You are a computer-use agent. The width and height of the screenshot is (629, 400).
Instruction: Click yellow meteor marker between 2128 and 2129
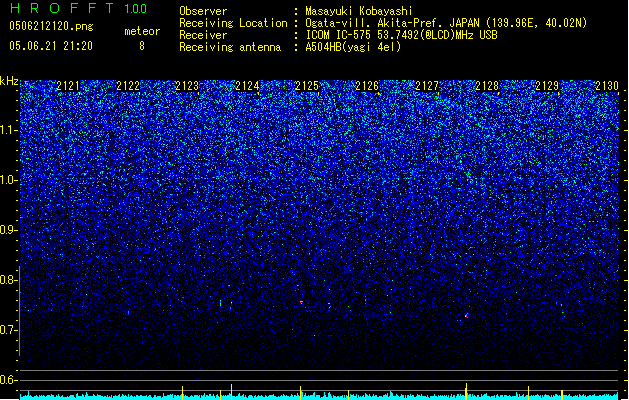(528, 393)
